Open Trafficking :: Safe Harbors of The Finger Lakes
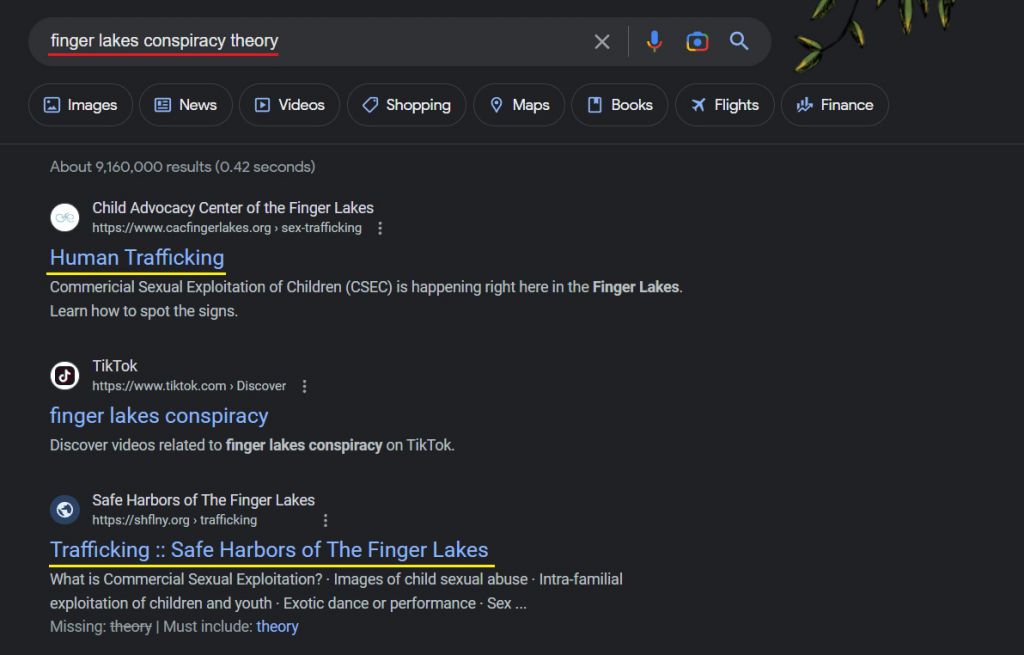 tap(269, 550)
